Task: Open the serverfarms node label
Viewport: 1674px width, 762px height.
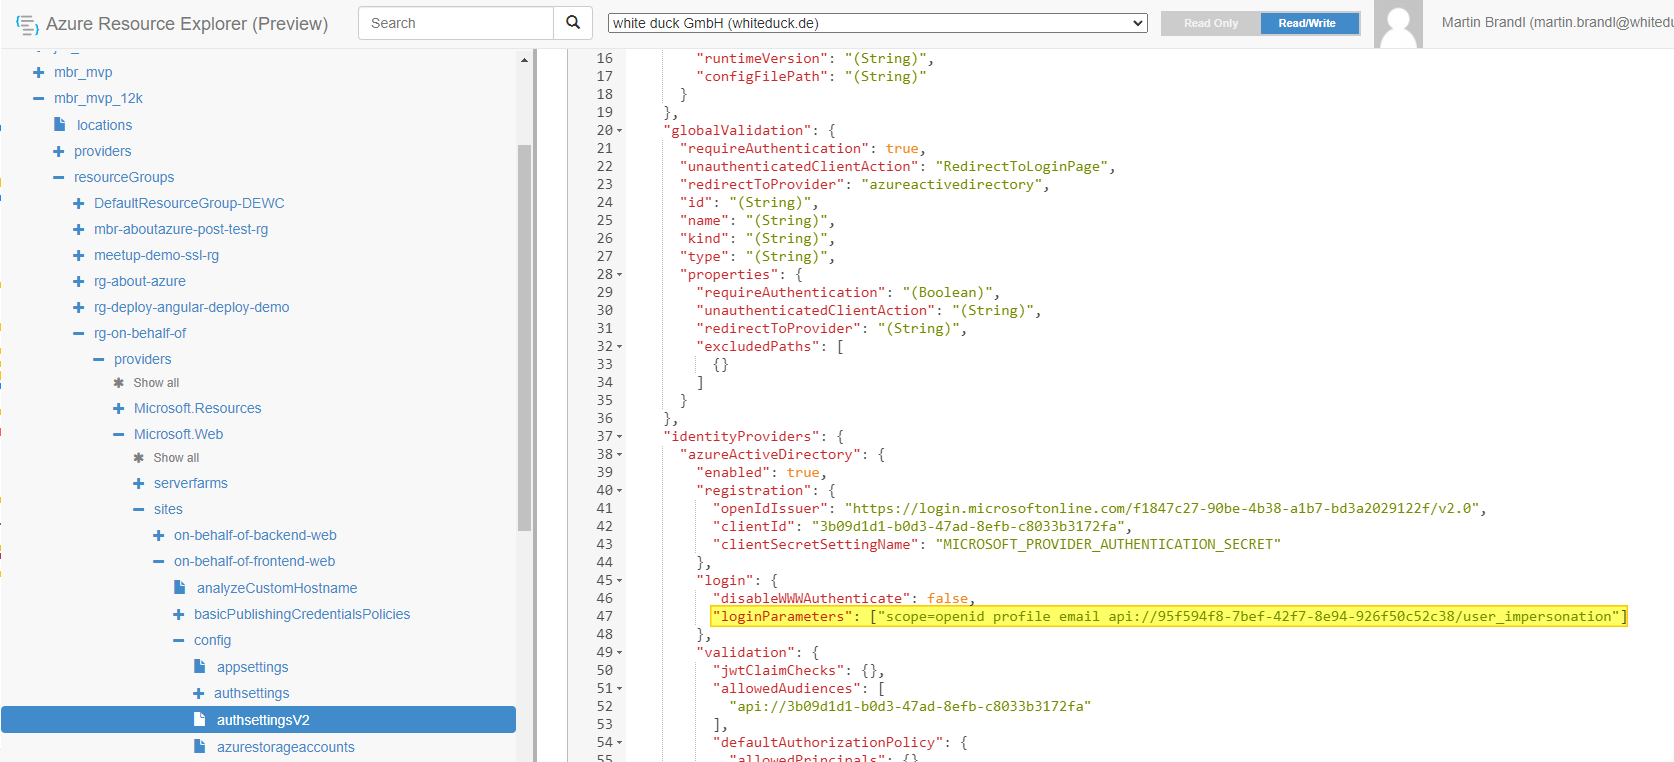Action: [x=191, y=483]
